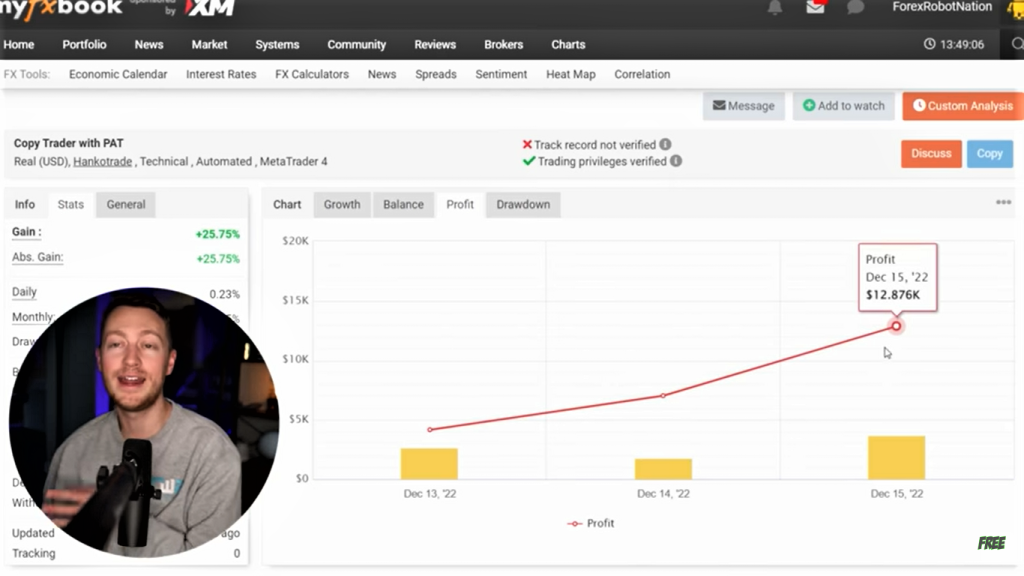Switch to the Drawdown tab

pos(523,204)
